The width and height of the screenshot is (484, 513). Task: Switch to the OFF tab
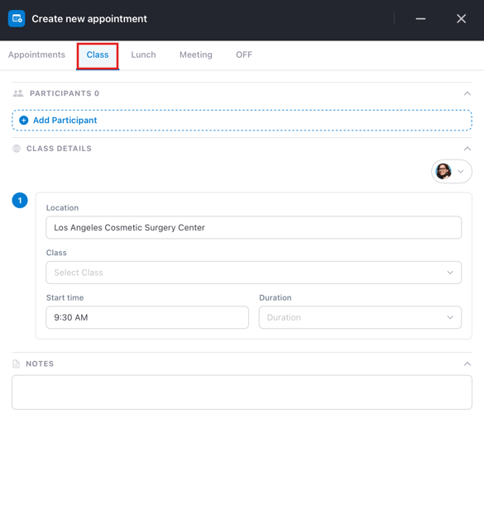click(244, 55)
